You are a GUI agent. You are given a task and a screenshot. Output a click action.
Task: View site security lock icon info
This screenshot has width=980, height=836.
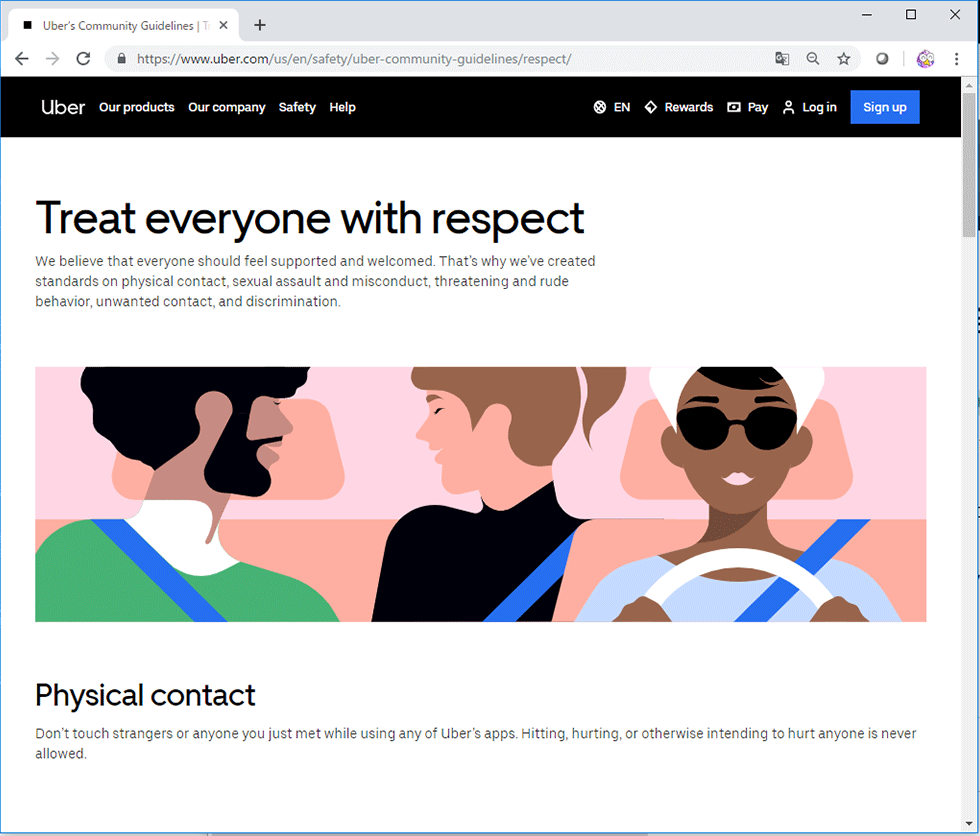pos(121,59)
